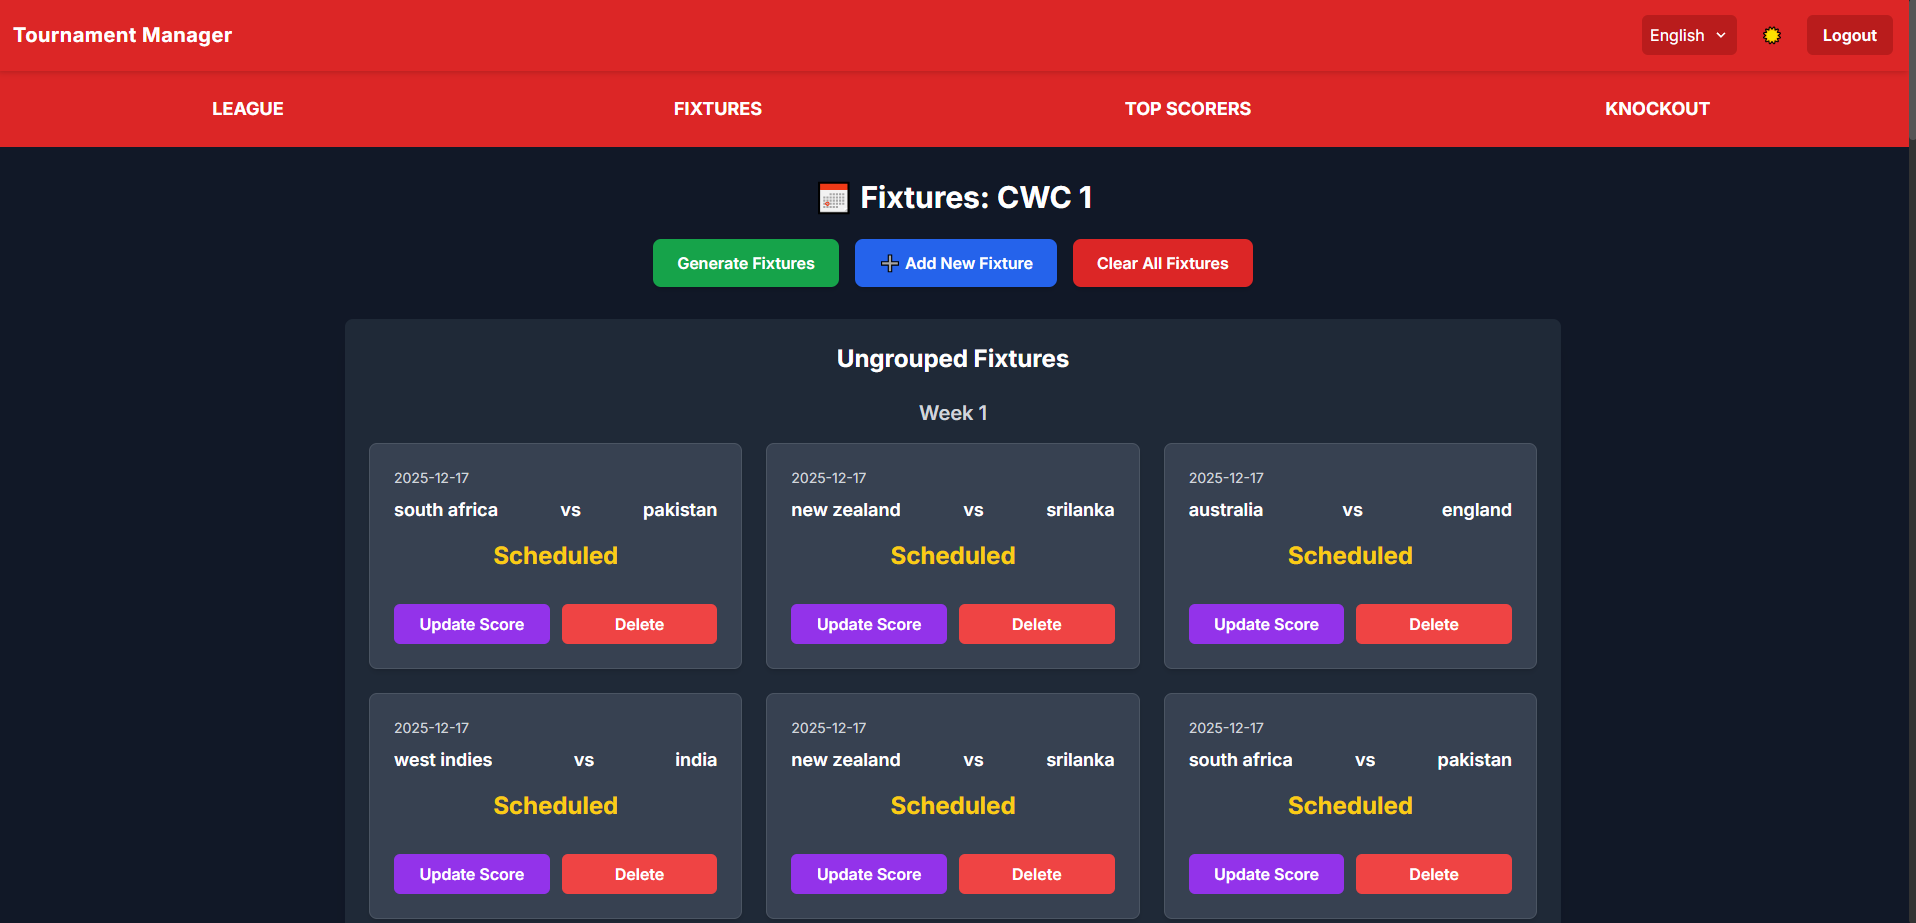Go to the KNOCKOUT tab
This screenshot has height=923, width=1916.
point(1657,108)
